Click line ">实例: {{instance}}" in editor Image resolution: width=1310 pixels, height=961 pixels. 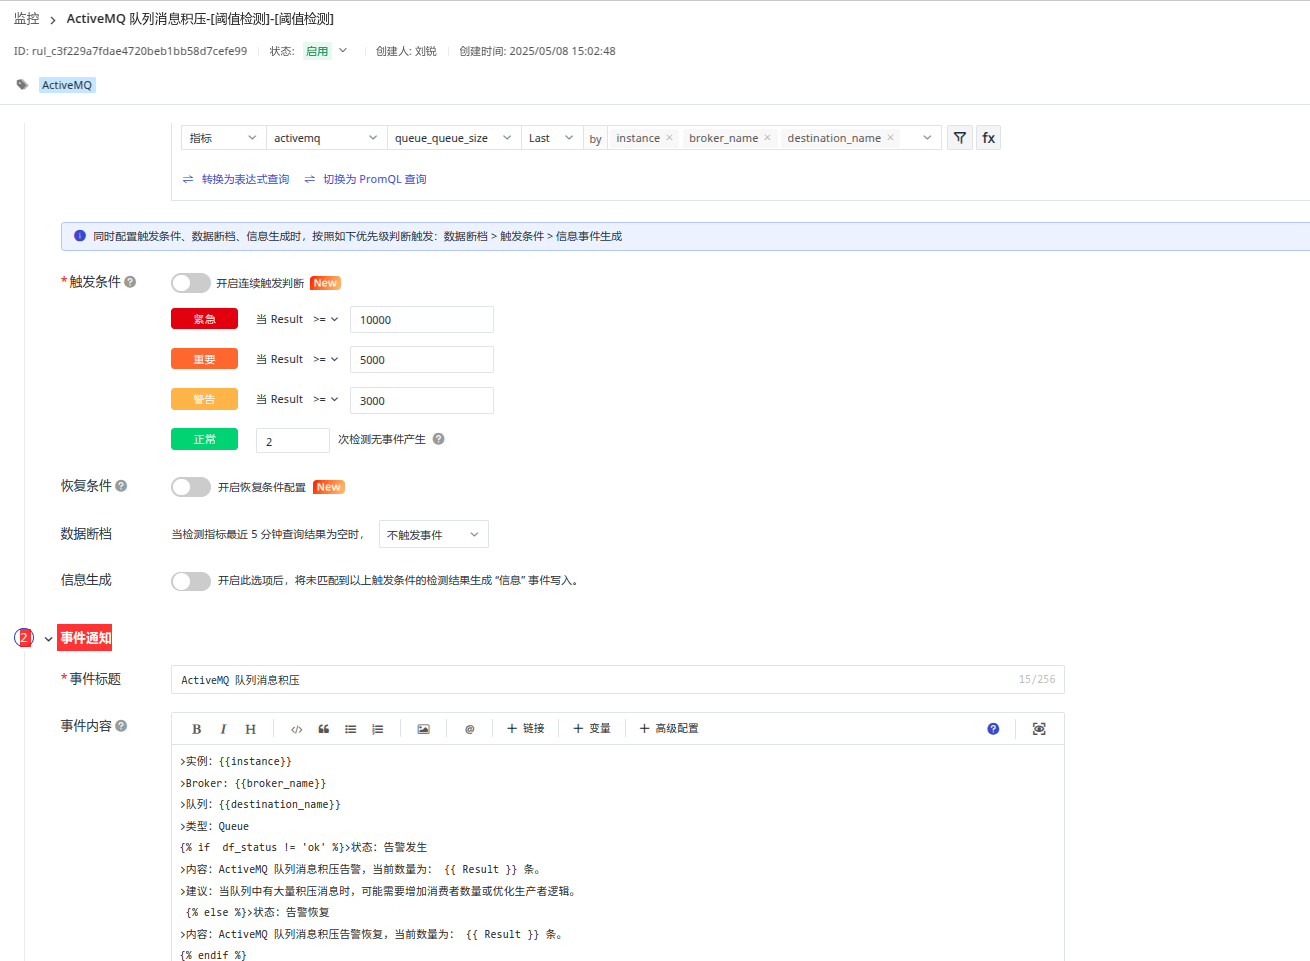[236, 762]
